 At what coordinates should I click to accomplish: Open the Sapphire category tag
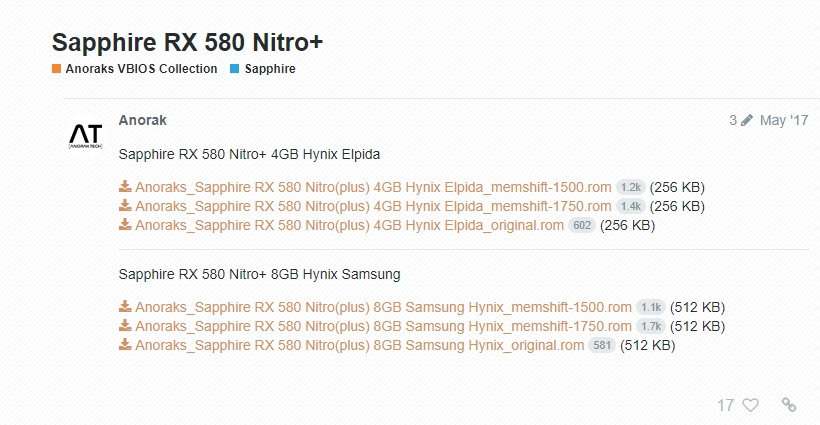point(269,69)
